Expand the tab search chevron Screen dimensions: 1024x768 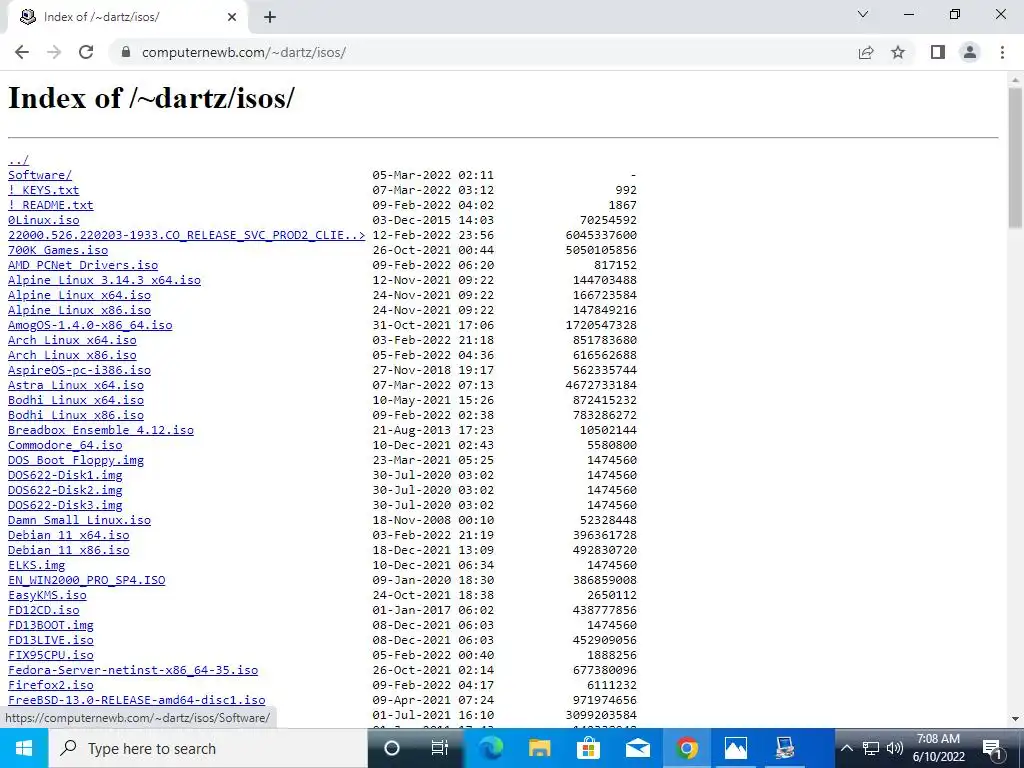click(863, 14)
